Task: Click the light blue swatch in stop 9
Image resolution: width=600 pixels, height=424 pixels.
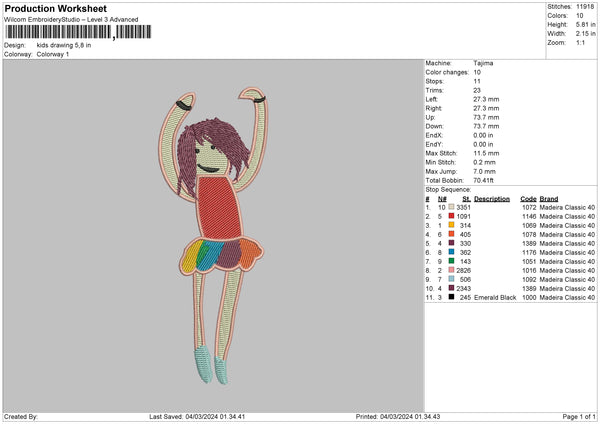Action: click(x=452, y=280)
